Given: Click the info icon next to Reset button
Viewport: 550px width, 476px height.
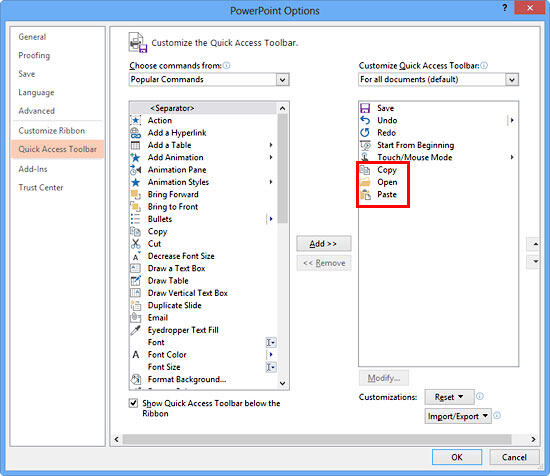Looking at the screenshot, I should [479, 396].
